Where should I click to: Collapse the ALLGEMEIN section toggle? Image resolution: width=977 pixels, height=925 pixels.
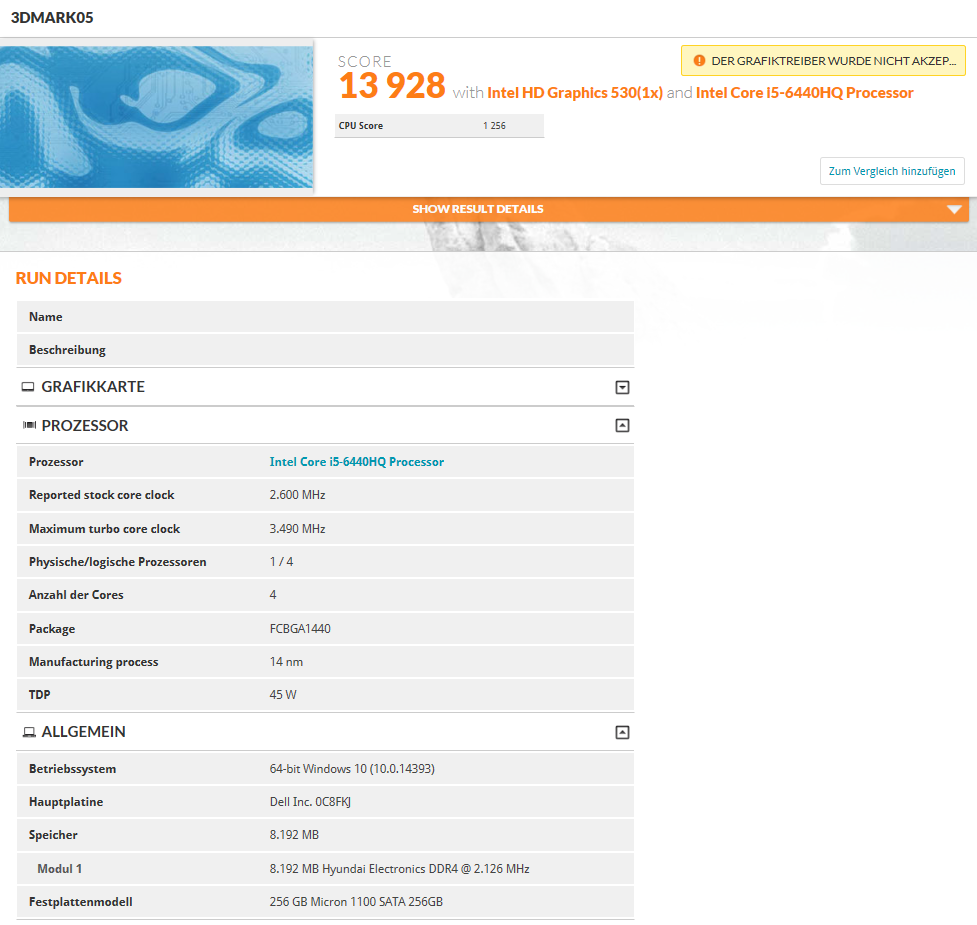pos(622,733)
